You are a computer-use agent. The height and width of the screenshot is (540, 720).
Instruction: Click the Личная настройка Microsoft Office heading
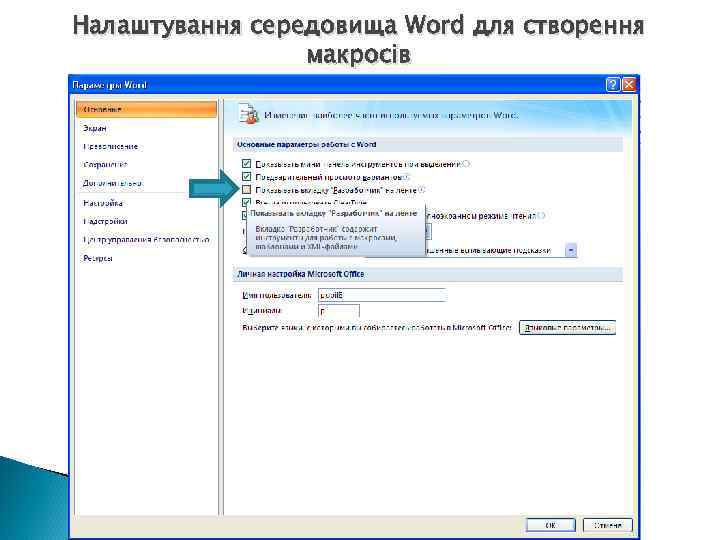300,274
